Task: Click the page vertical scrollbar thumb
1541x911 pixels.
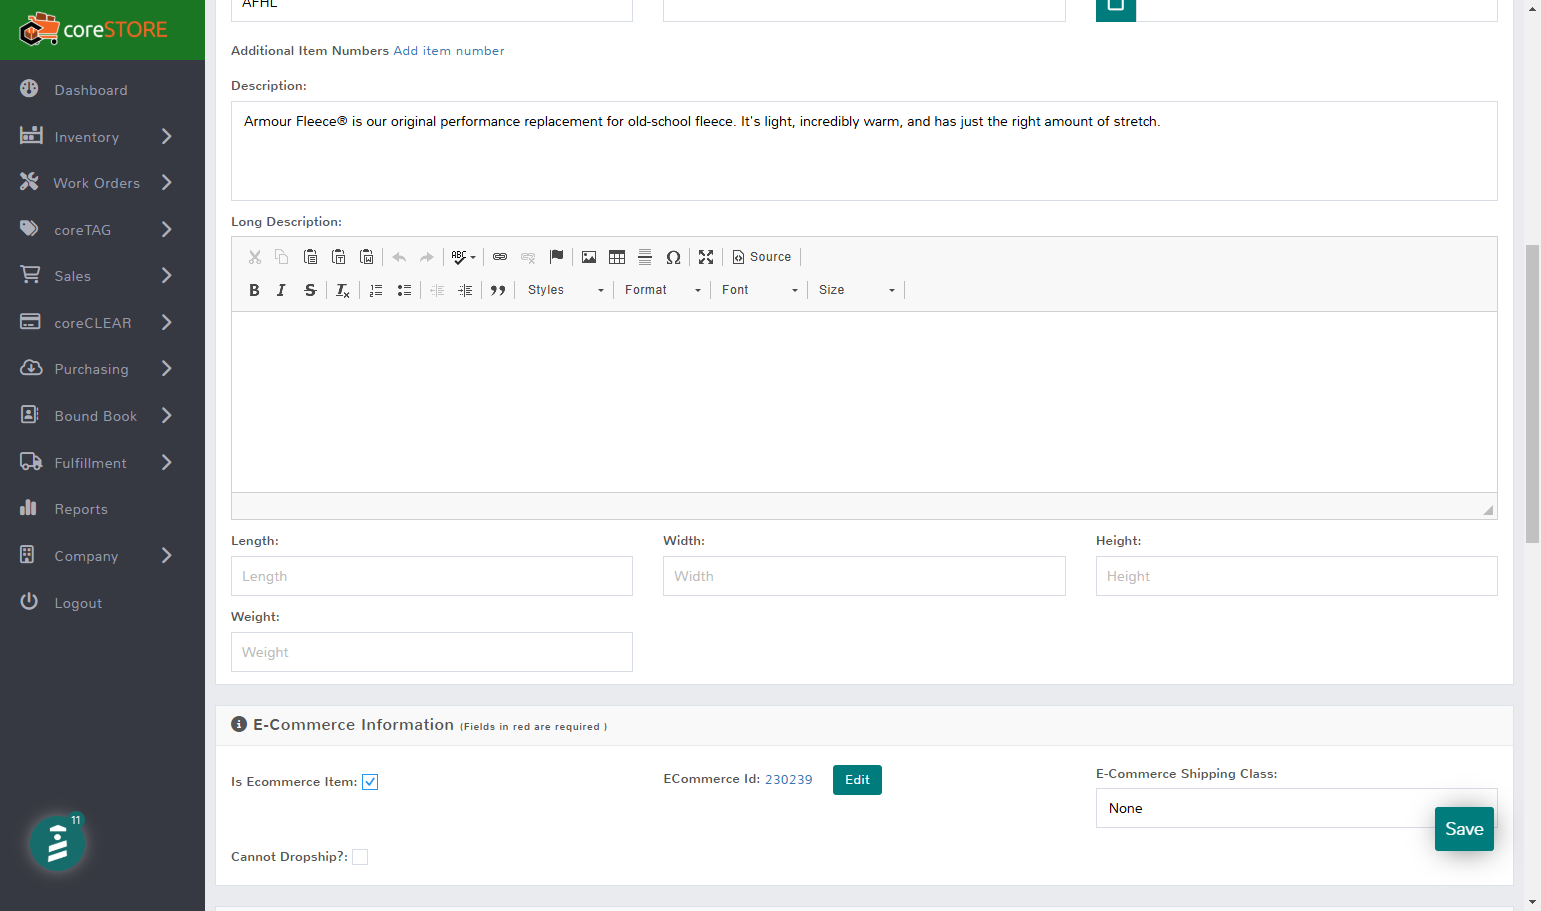Action: click(1532, 393)
